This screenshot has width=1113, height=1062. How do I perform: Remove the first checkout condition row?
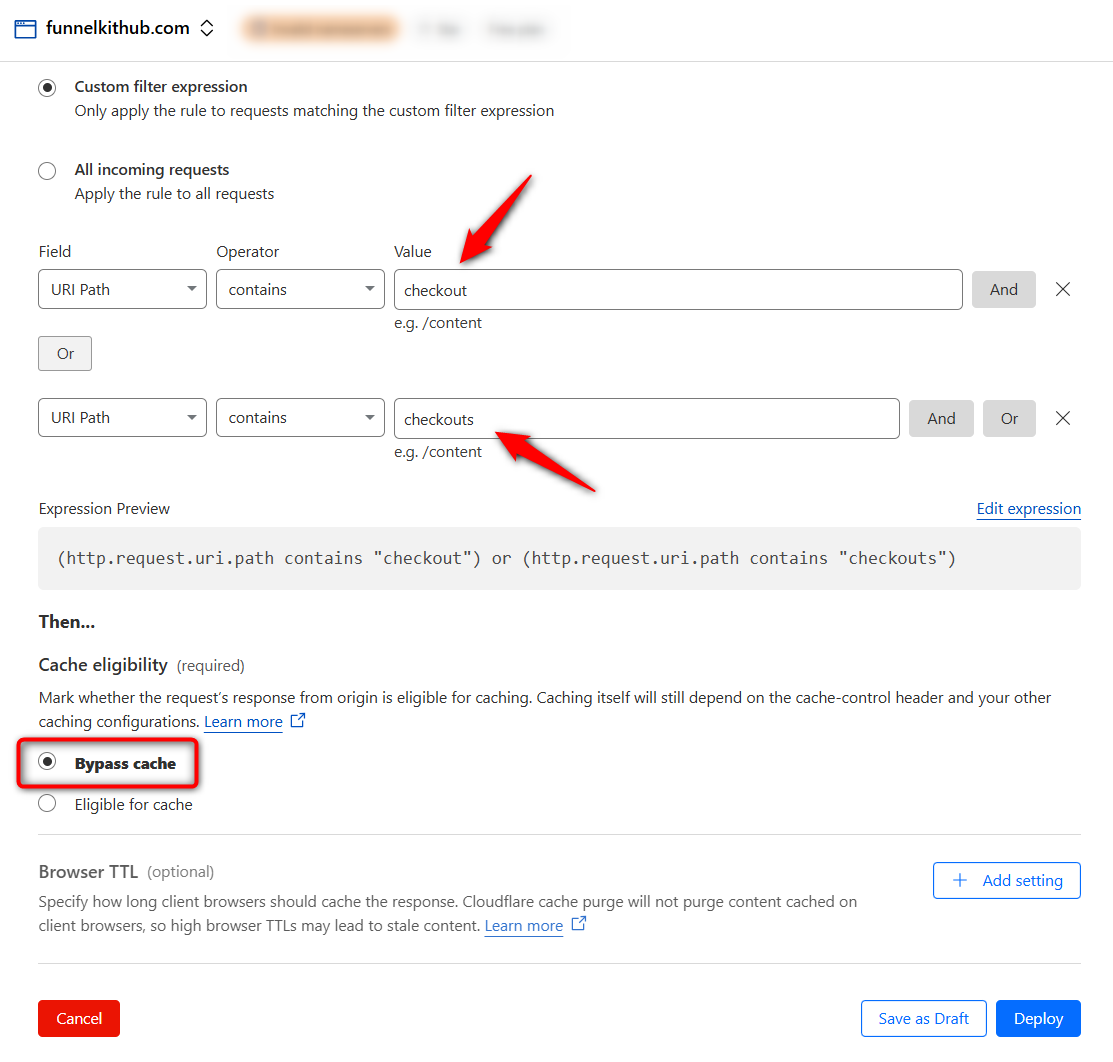(1063, 289)
